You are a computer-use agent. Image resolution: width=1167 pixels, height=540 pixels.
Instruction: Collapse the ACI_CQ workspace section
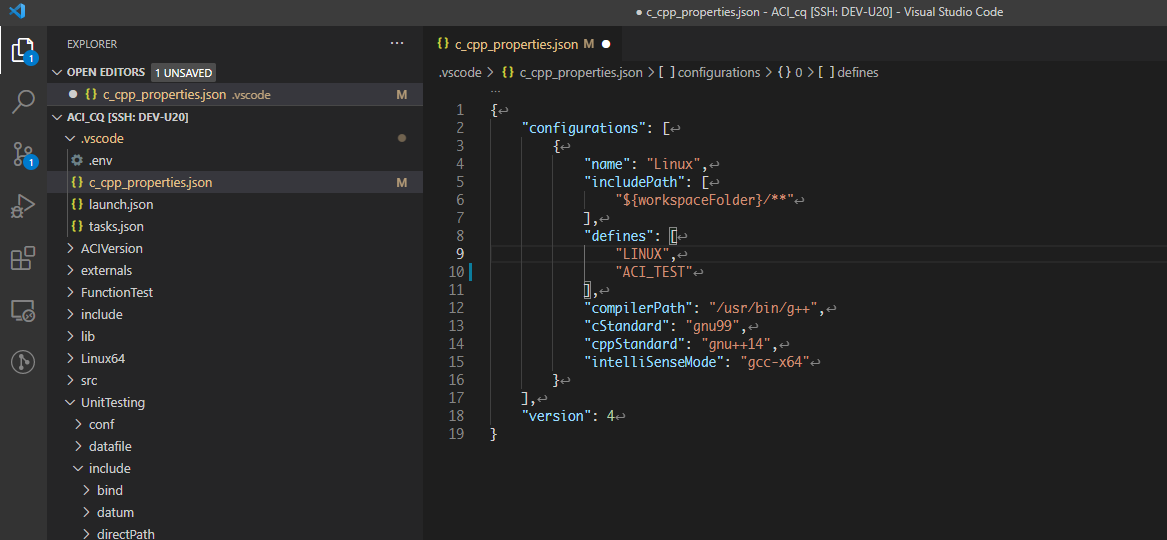click(x=58, y=117)
